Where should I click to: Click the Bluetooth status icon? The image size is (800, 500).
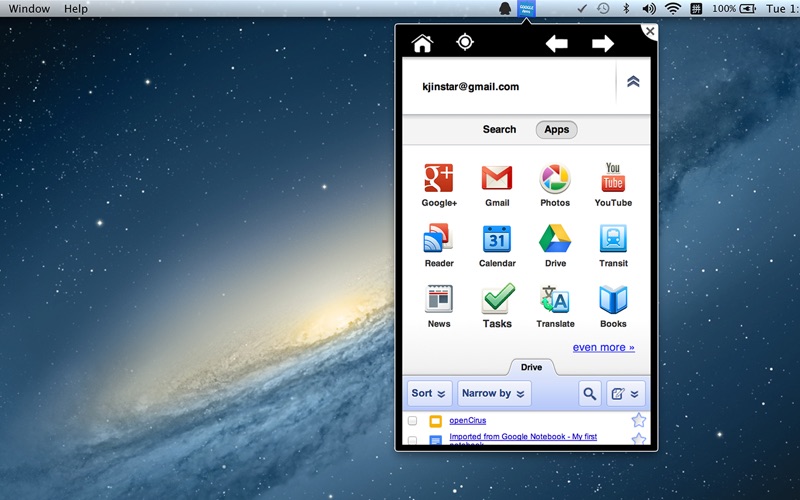[x=627, y=9]
